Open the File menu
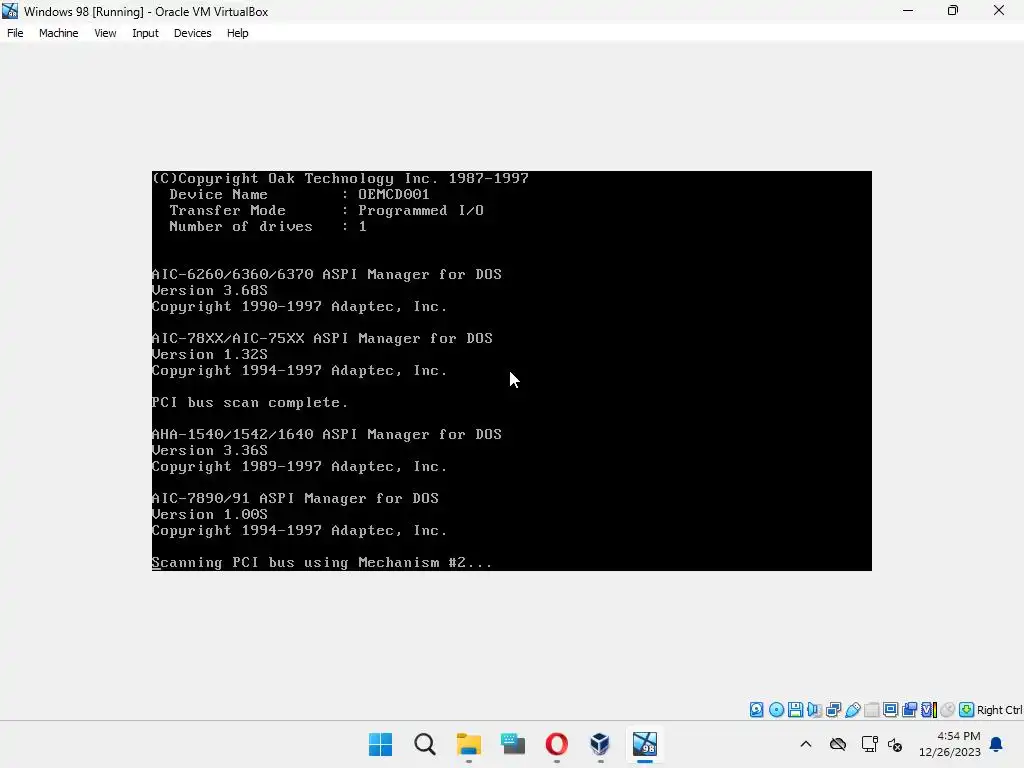This screenshot has height=768, width=1024. click(x=15, y=33)
